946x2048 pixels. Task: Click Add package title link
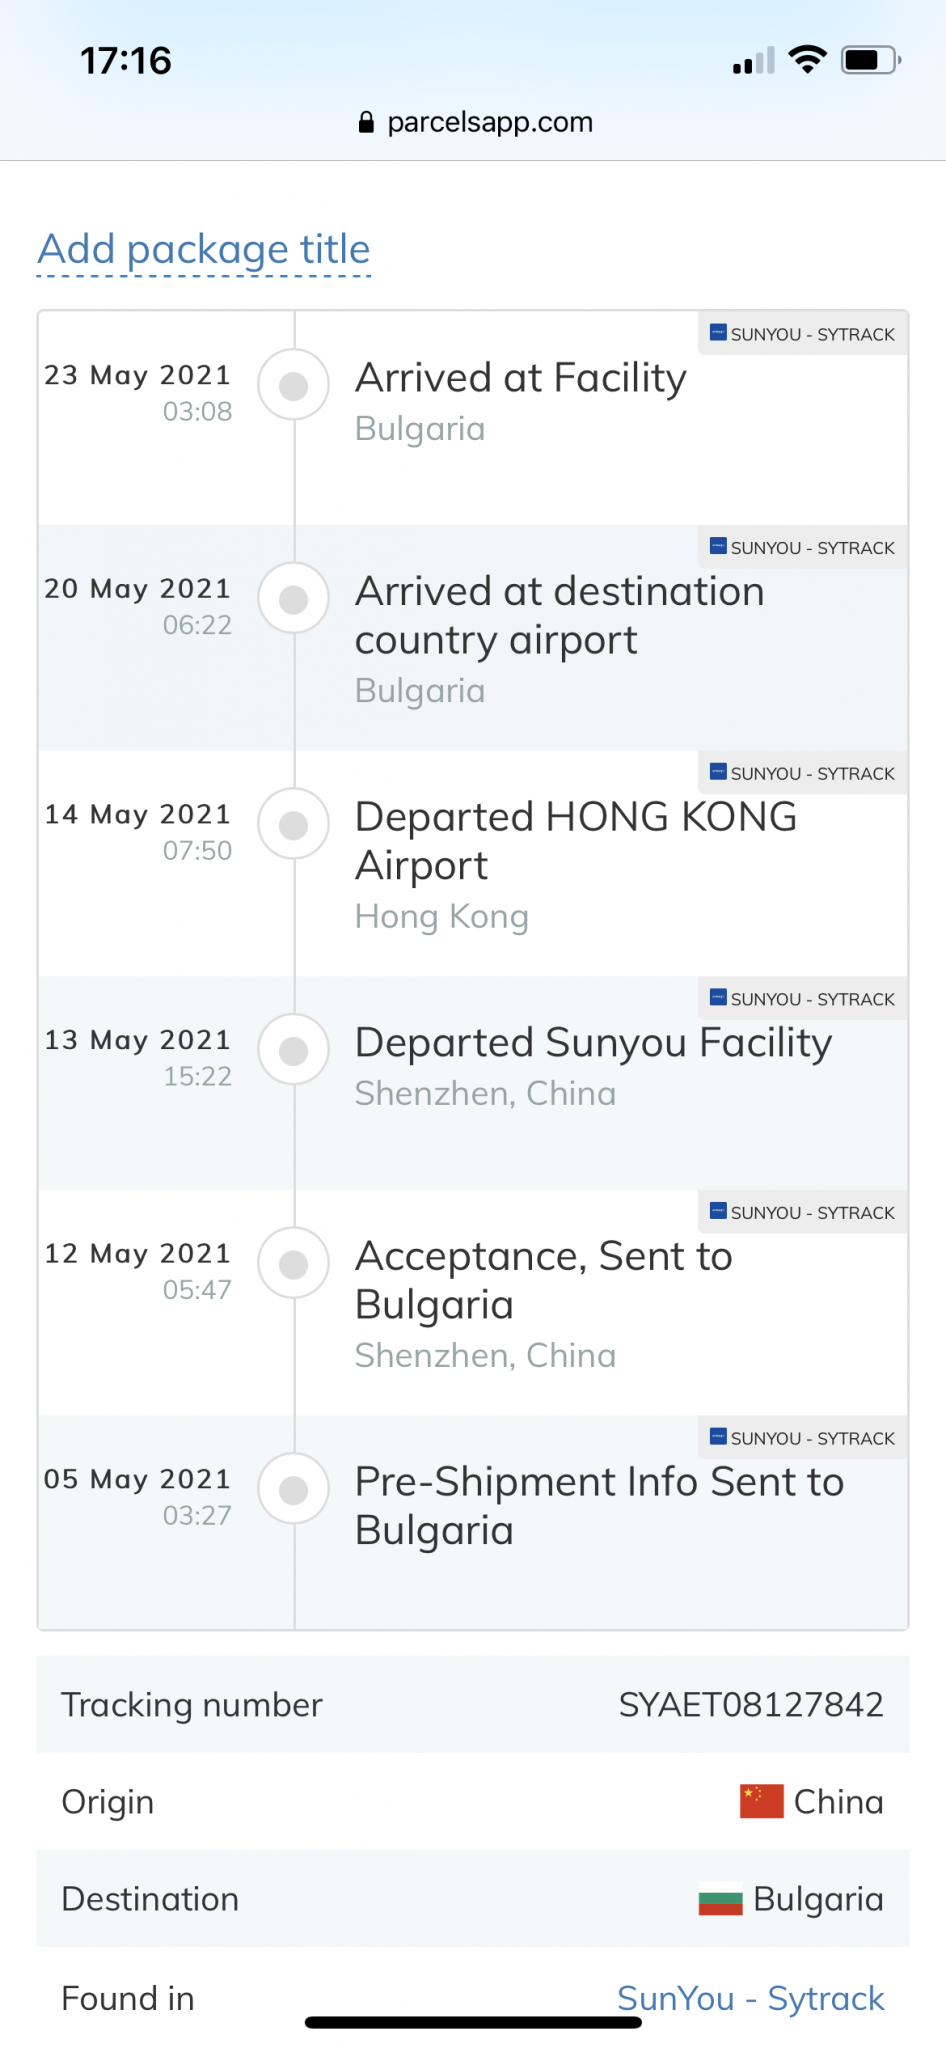[204, 250]
